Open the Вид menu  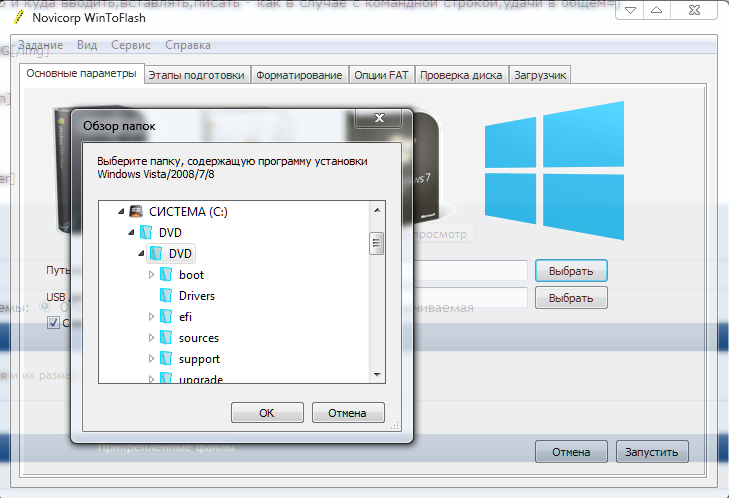point(87,45)
